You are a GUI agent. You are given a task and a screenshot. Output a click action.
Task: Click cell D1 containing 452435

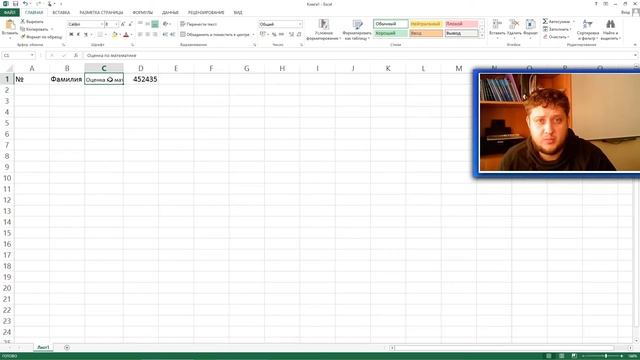pos(141,79)
